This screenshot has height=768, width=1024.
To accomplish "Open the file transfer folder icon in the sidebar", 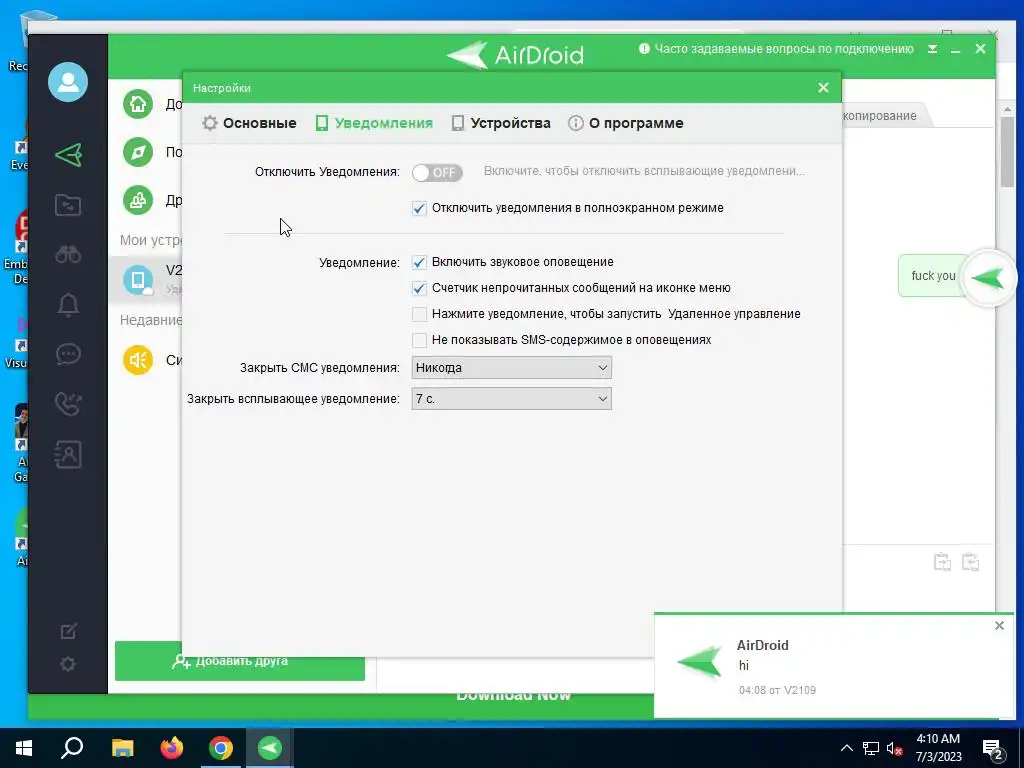I will (x=68, y=205).
